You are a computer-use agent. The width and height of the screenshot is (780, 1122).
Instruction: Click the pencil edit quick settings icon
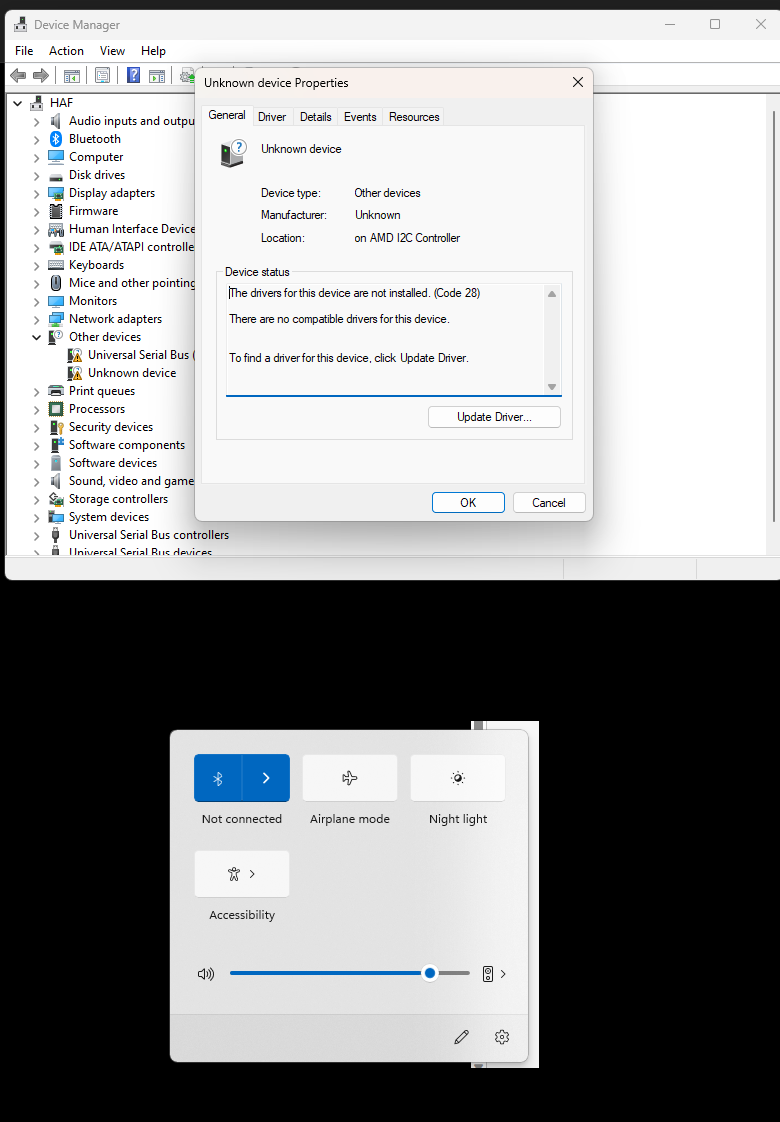click(461, 1037)
